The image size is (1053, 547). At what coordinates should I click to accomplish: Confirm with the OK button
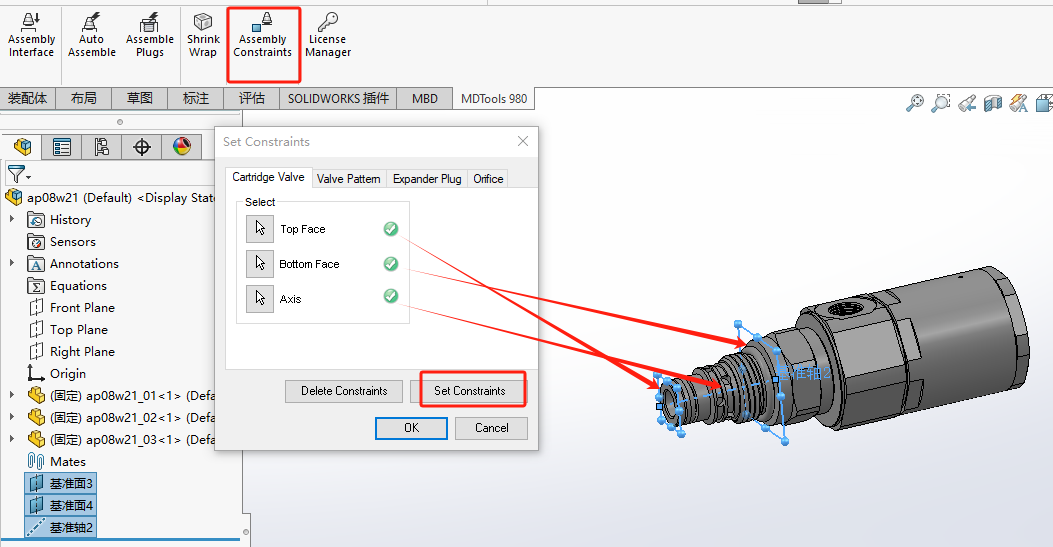411,428
